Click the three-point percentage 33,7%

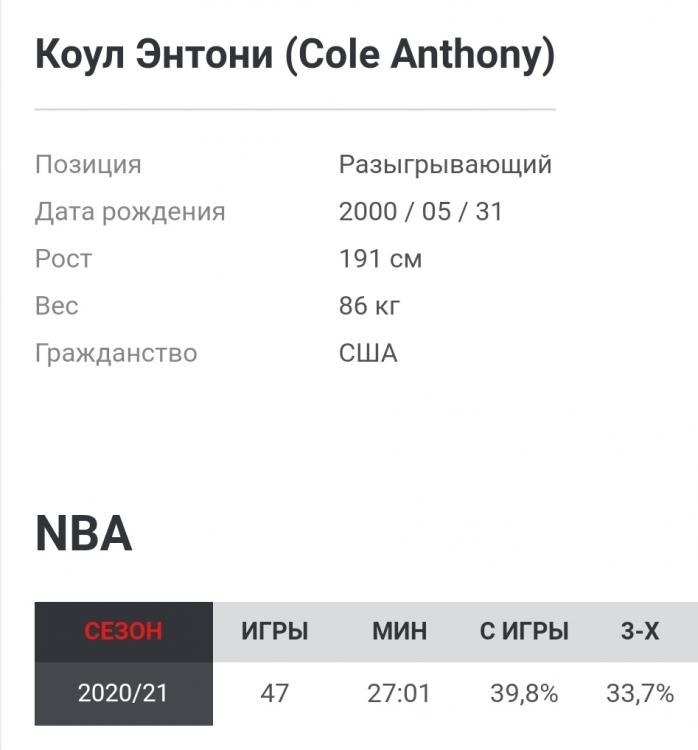(x=640, y=693)
